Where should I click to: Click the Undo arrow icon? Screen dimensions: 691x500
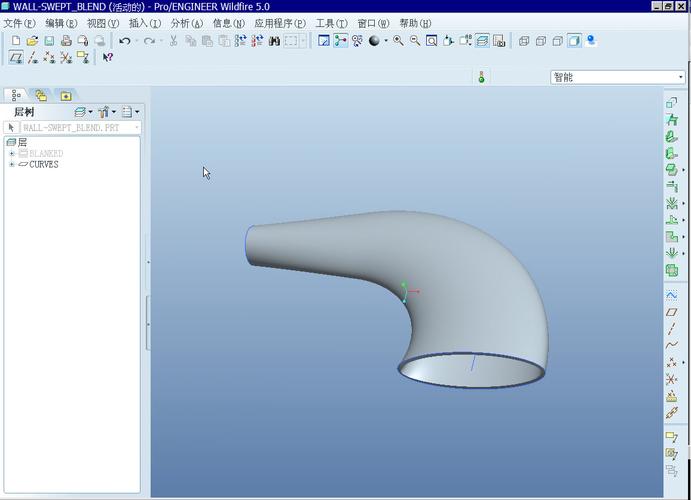pyautogui.click(x=124, y=41)
